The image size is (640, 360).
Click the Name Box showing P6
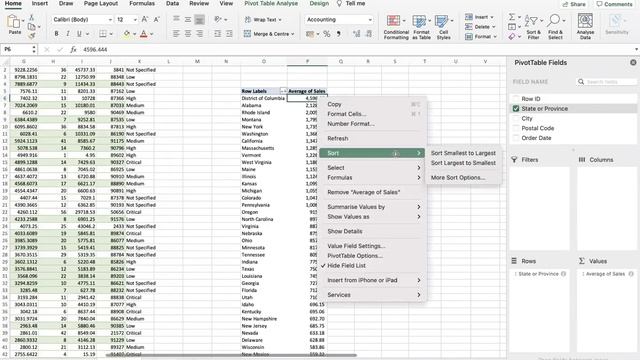(16, 49)
